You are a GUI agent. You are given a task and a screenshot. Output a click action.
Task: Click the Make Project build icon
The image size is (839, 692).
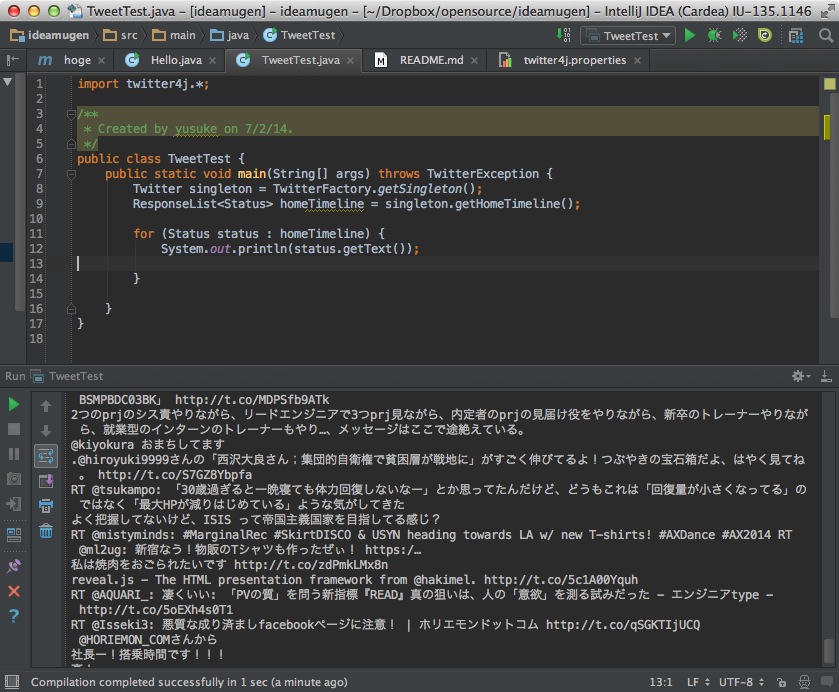(x=563, y=35)
